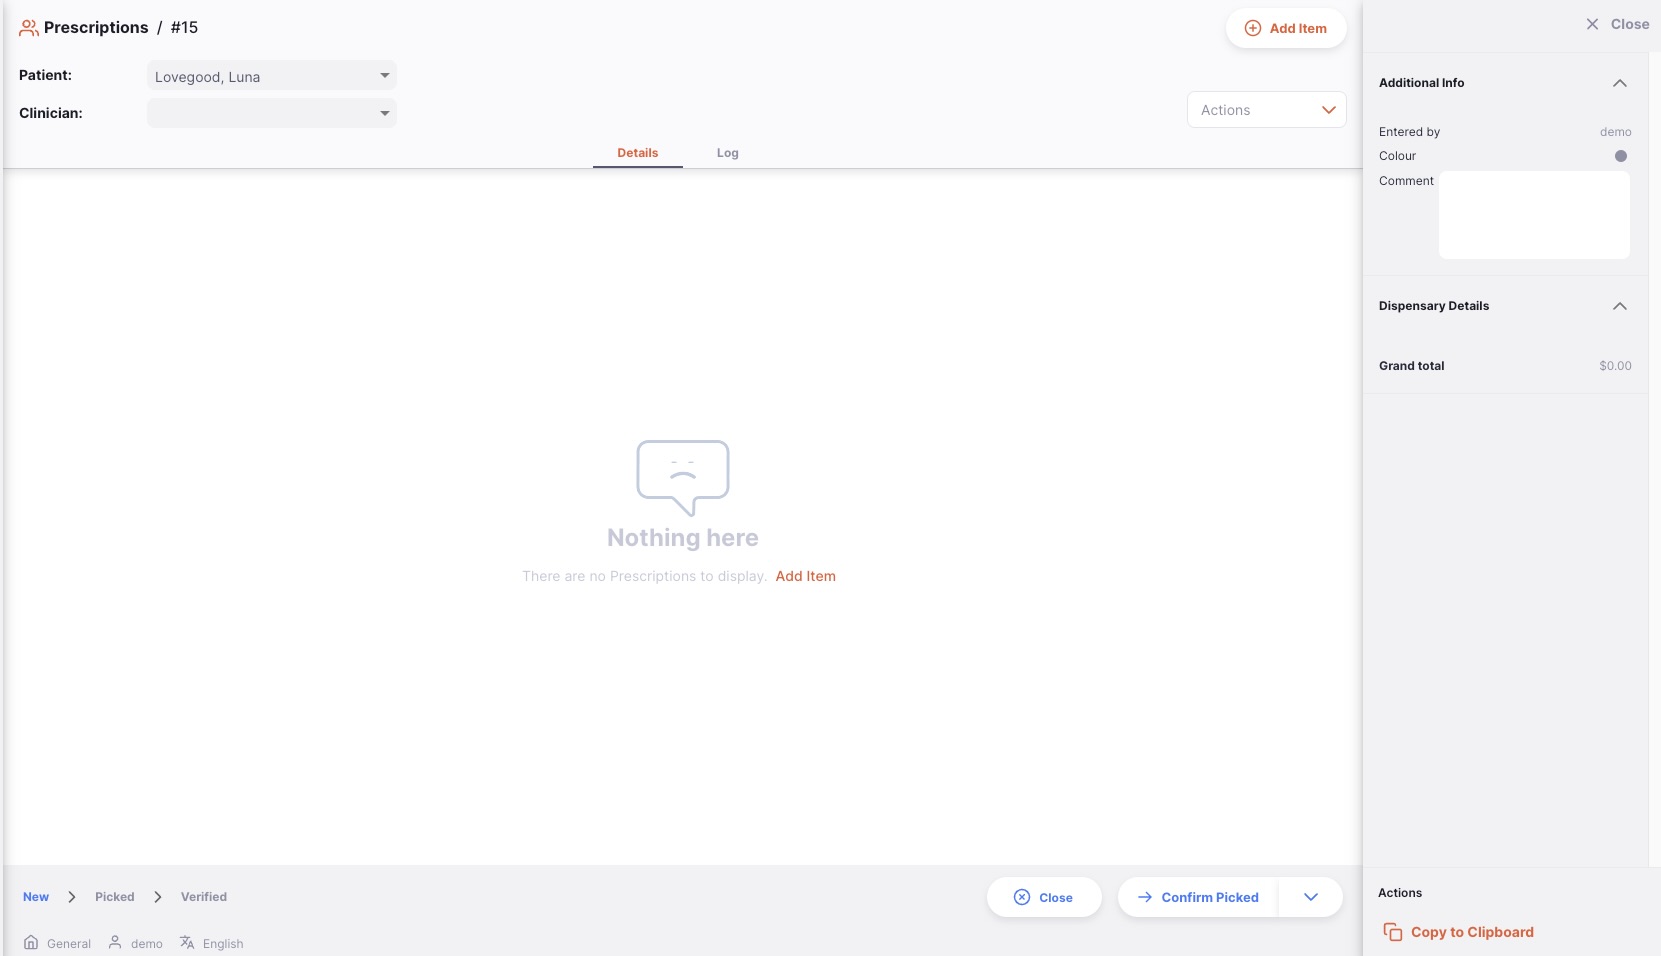Viewport: 1661px width, 956px height.
Task: Click the demo user icon in footer
Action: tap(115, 943)
